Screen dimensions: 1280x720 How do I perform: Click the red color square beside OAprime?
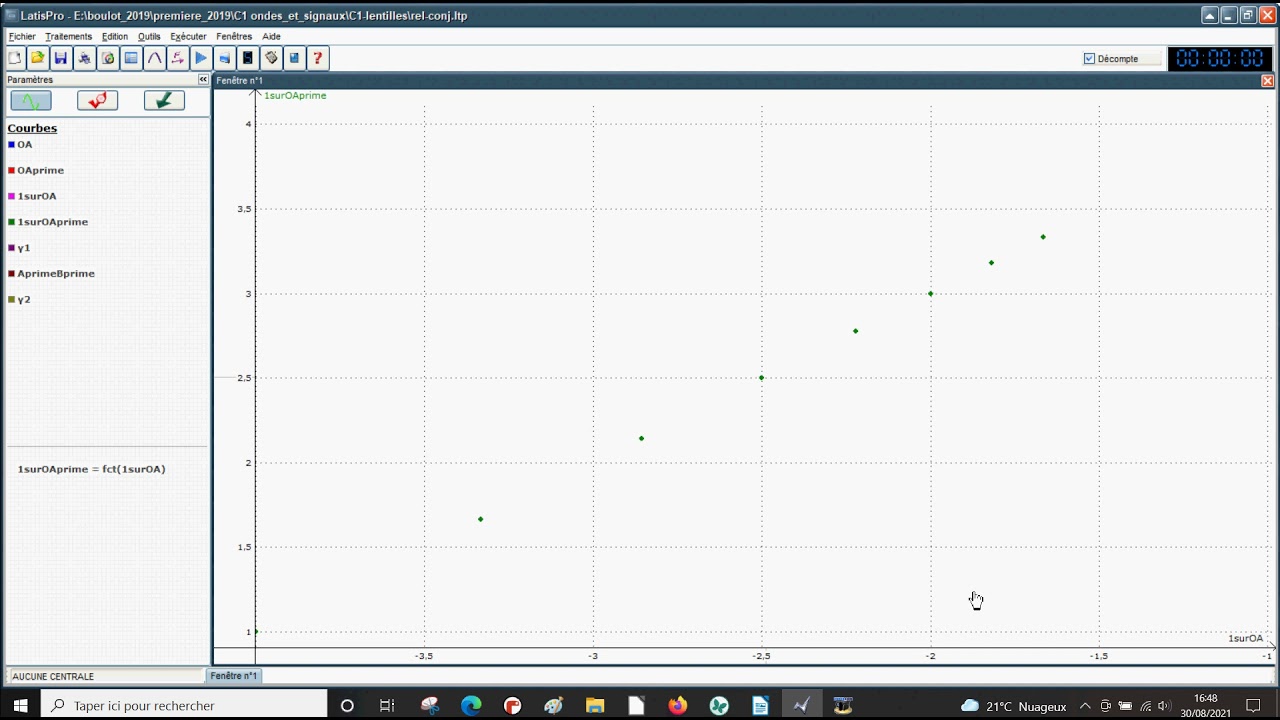11,171
